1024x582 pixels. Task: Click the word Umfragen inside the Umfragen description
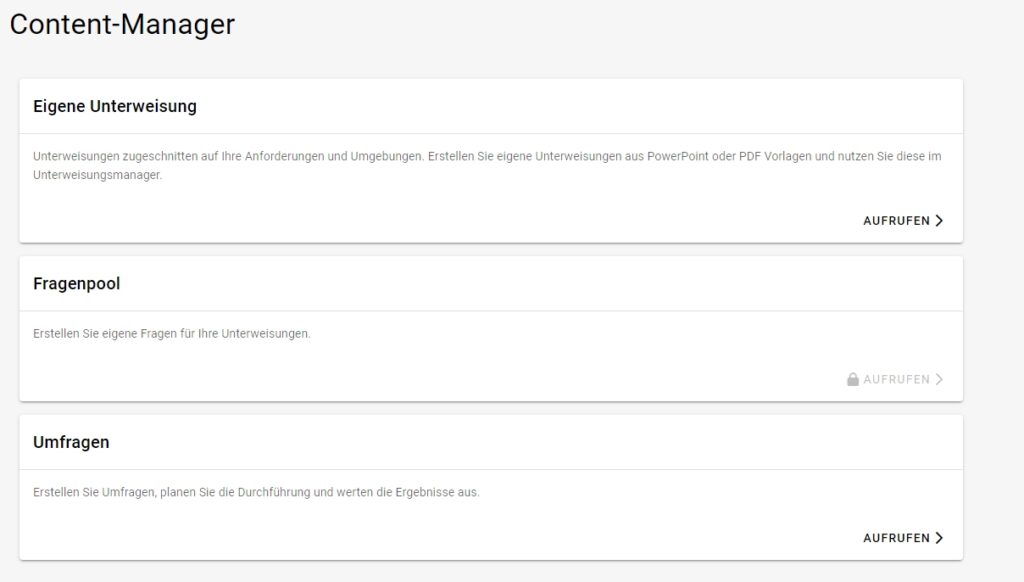(129, 492)
